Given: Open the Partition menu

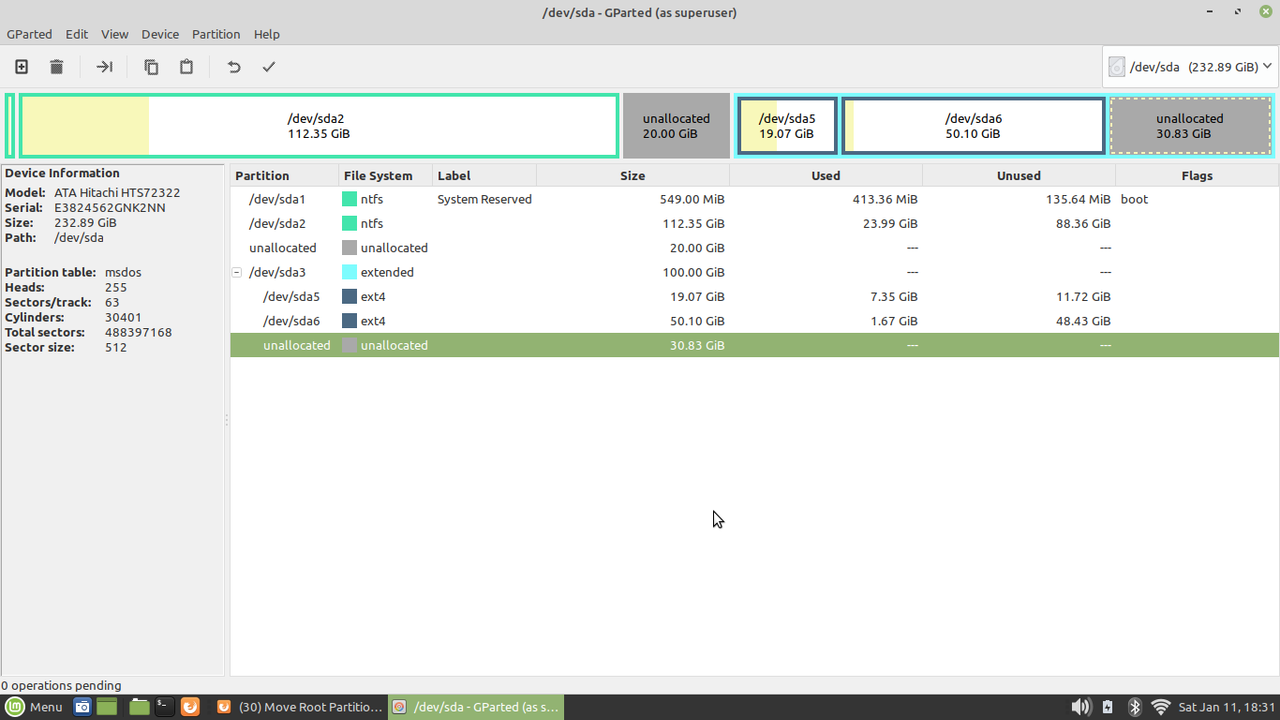Looking at the screenshot, I should (x=216, y=34).
